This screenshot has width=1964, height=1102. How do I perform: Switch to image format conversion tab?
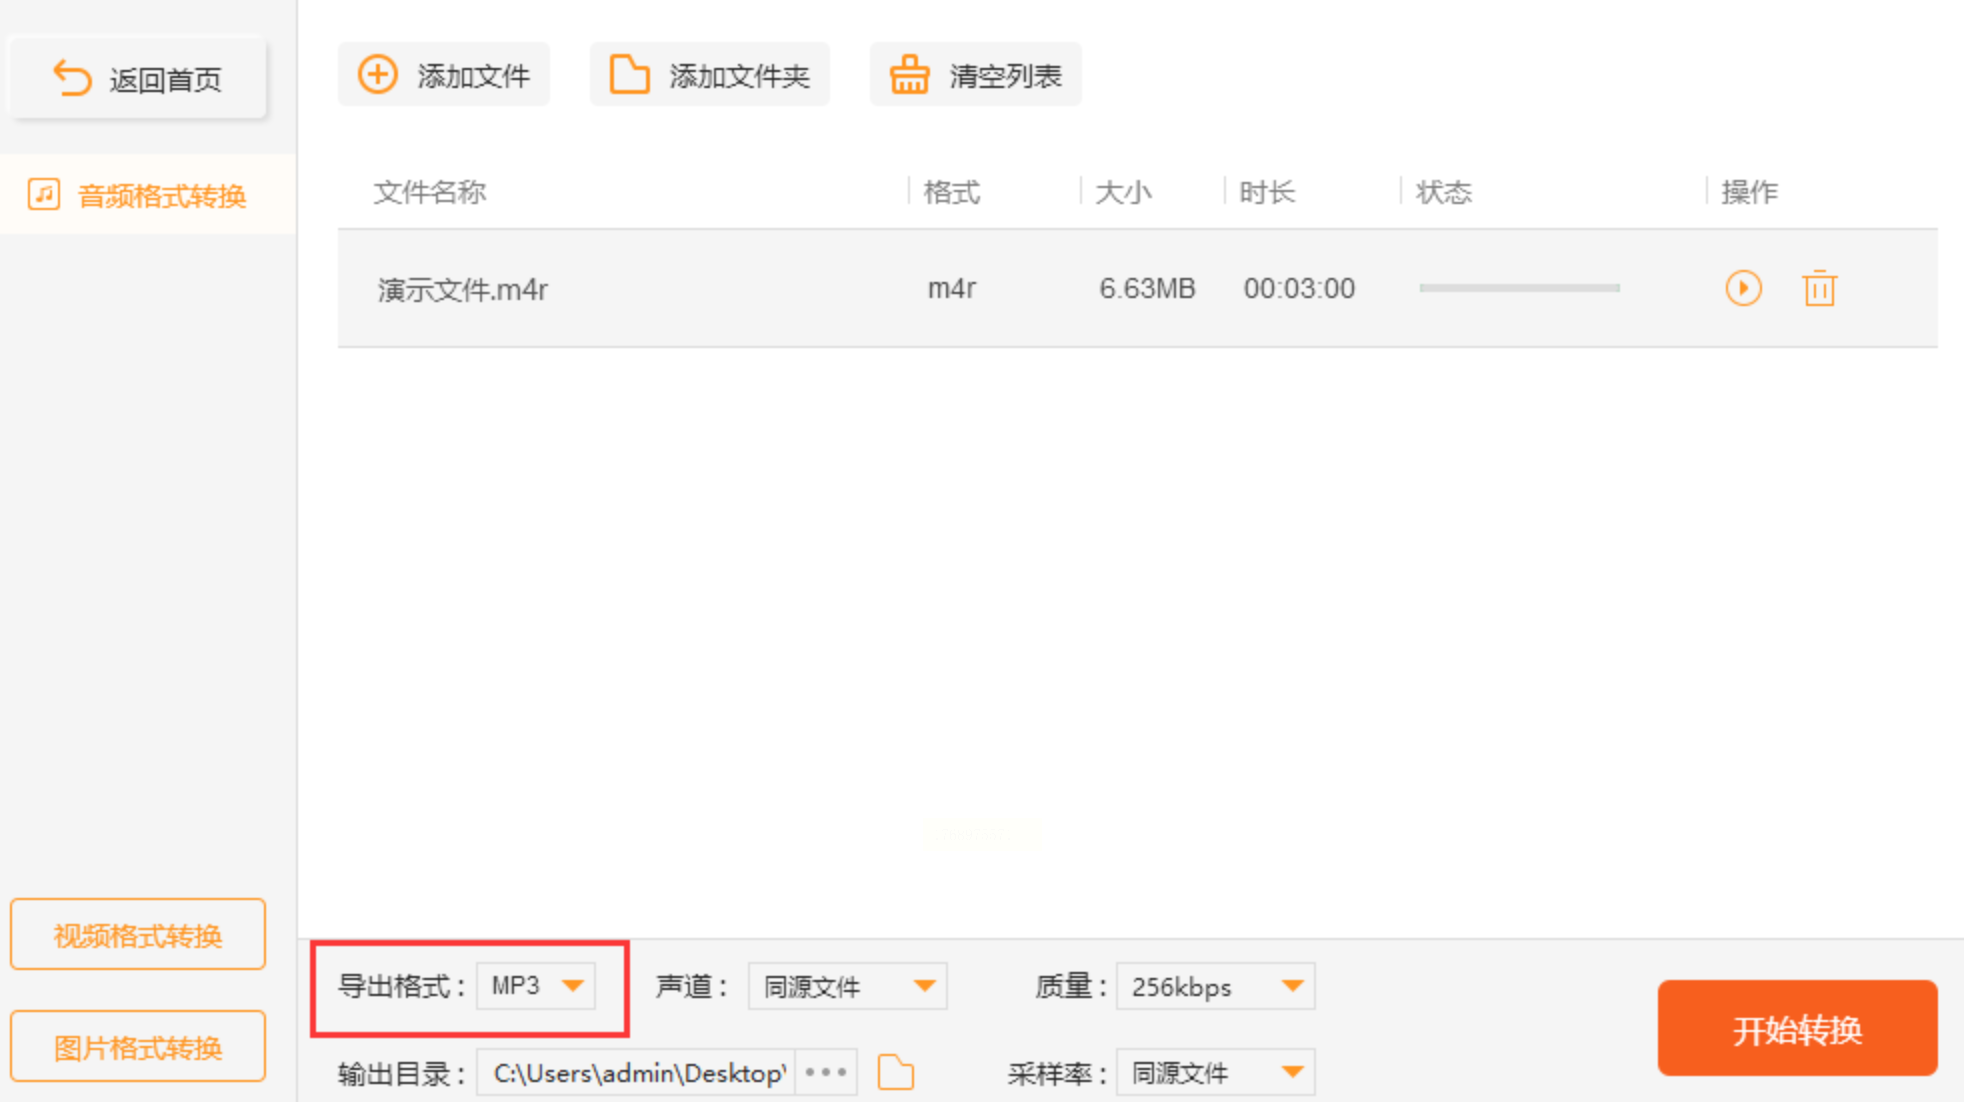[x=138, y=1047]
